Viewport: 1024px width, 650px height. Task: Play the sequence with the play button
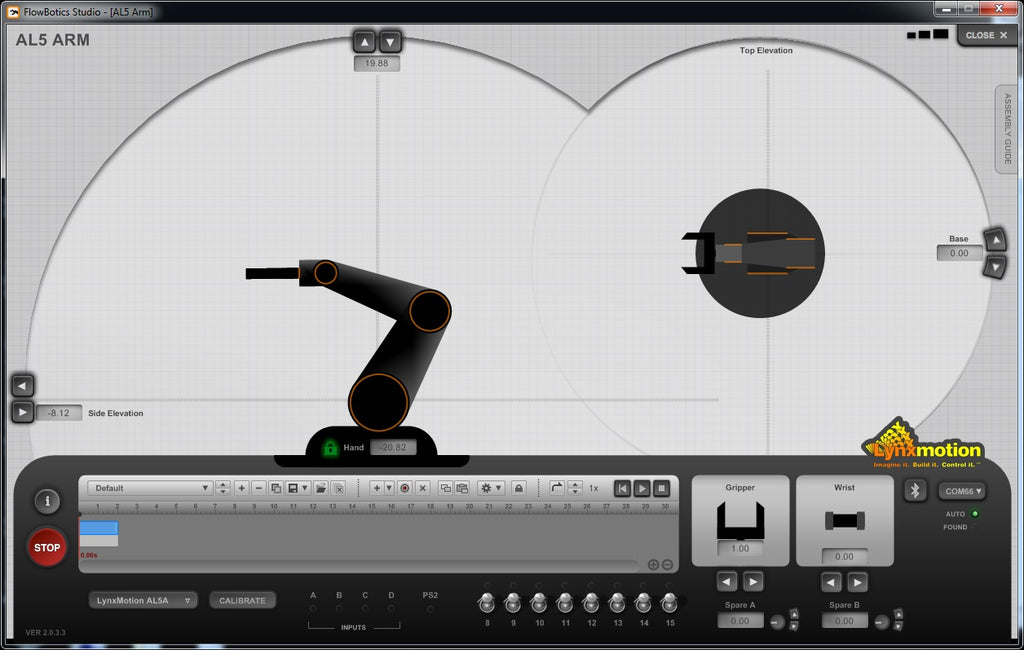click(x=642, y=488)
